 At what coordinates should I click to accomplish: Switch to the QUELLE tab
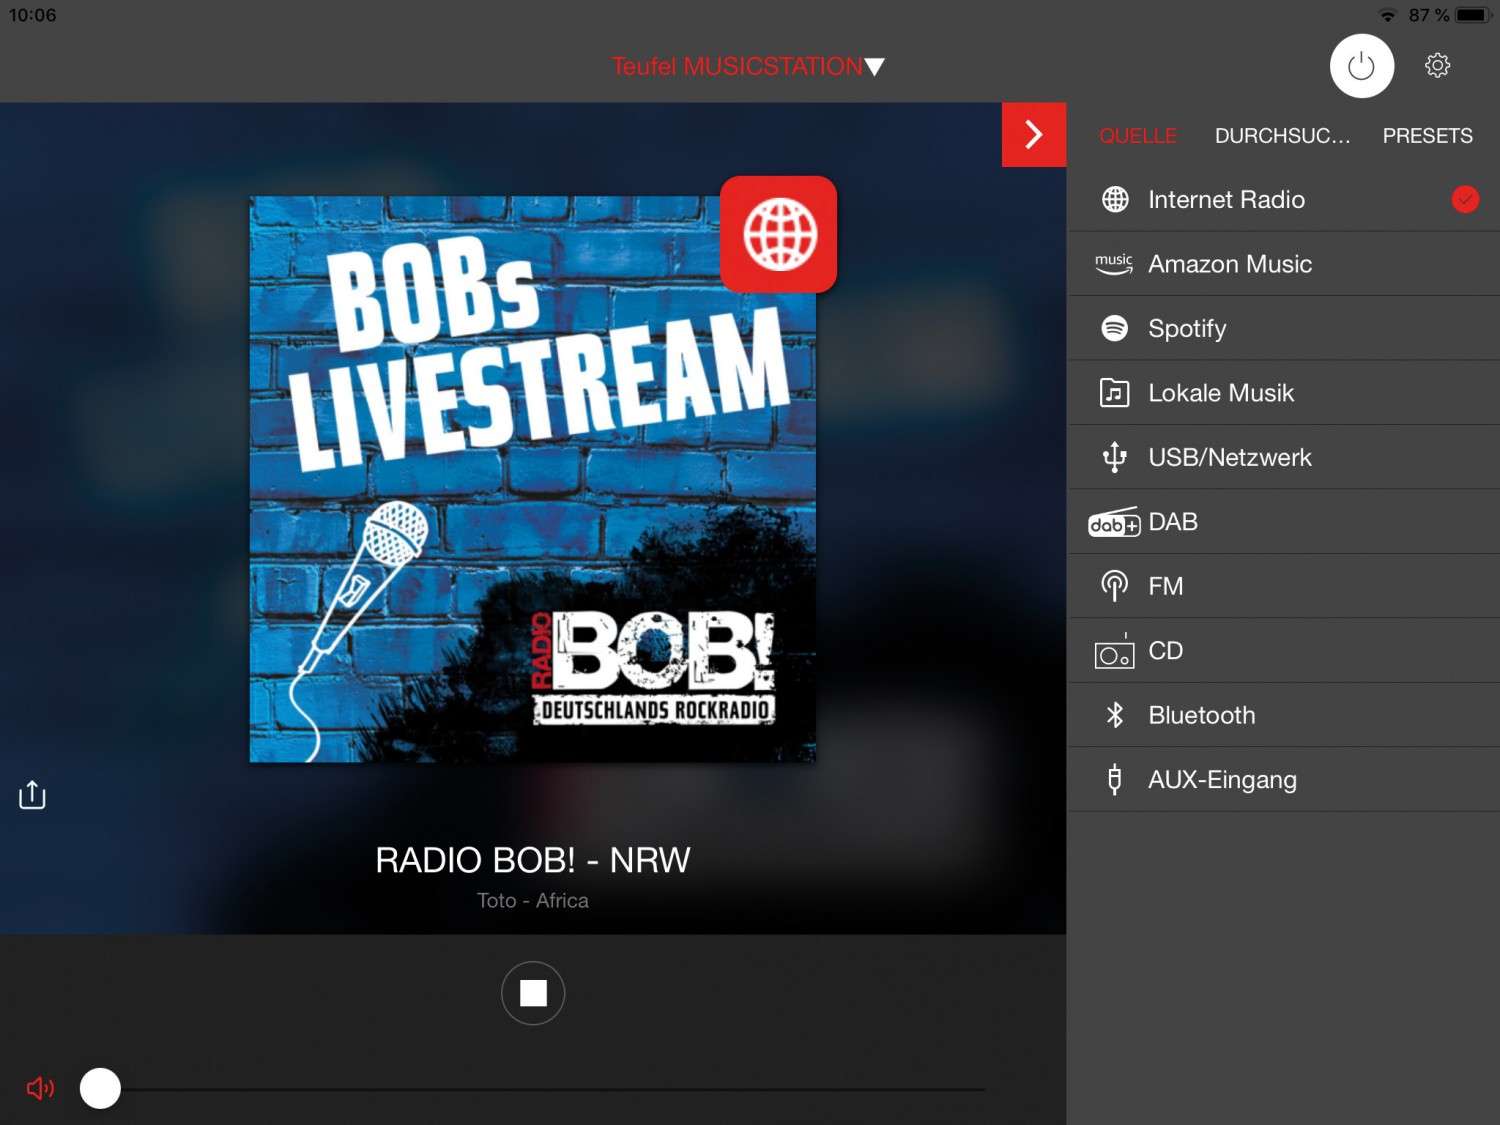[1138, 136]
